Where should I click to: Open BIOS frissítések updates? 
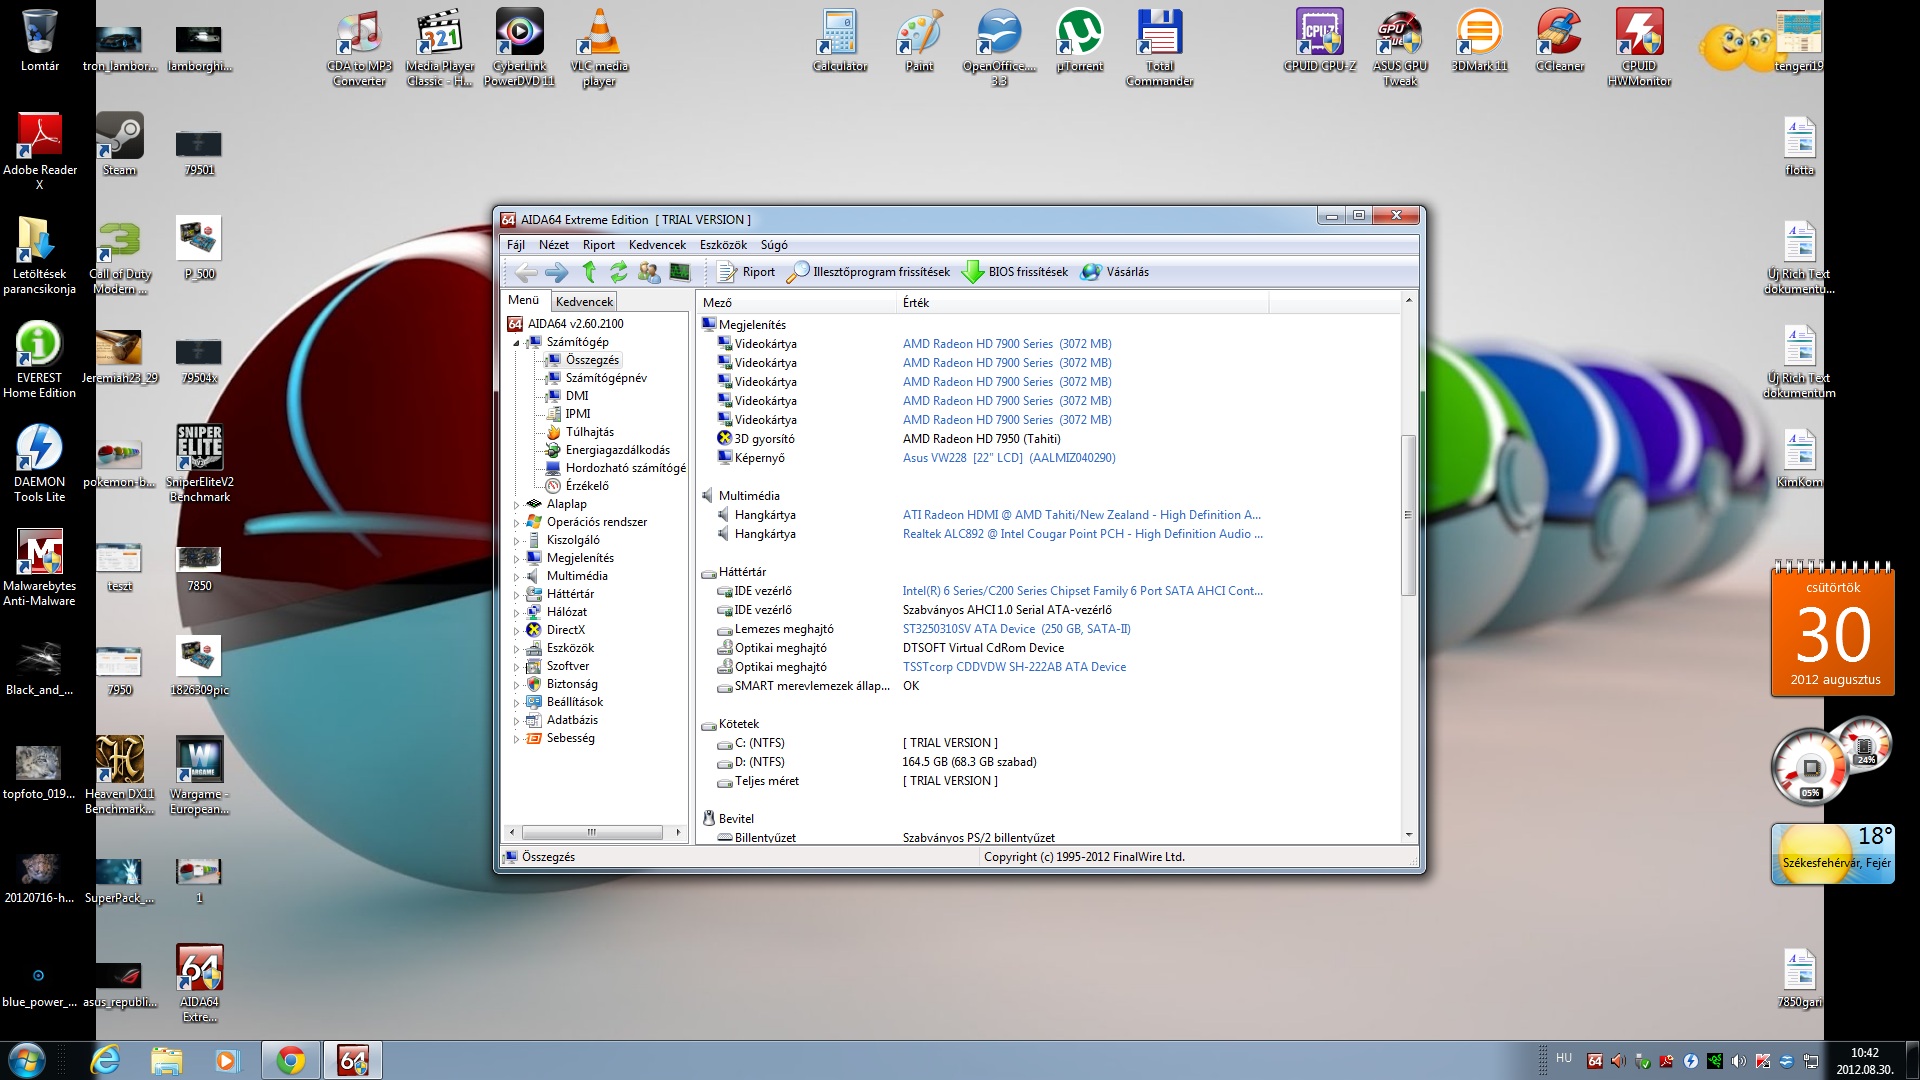click(x=1015, y=272)
